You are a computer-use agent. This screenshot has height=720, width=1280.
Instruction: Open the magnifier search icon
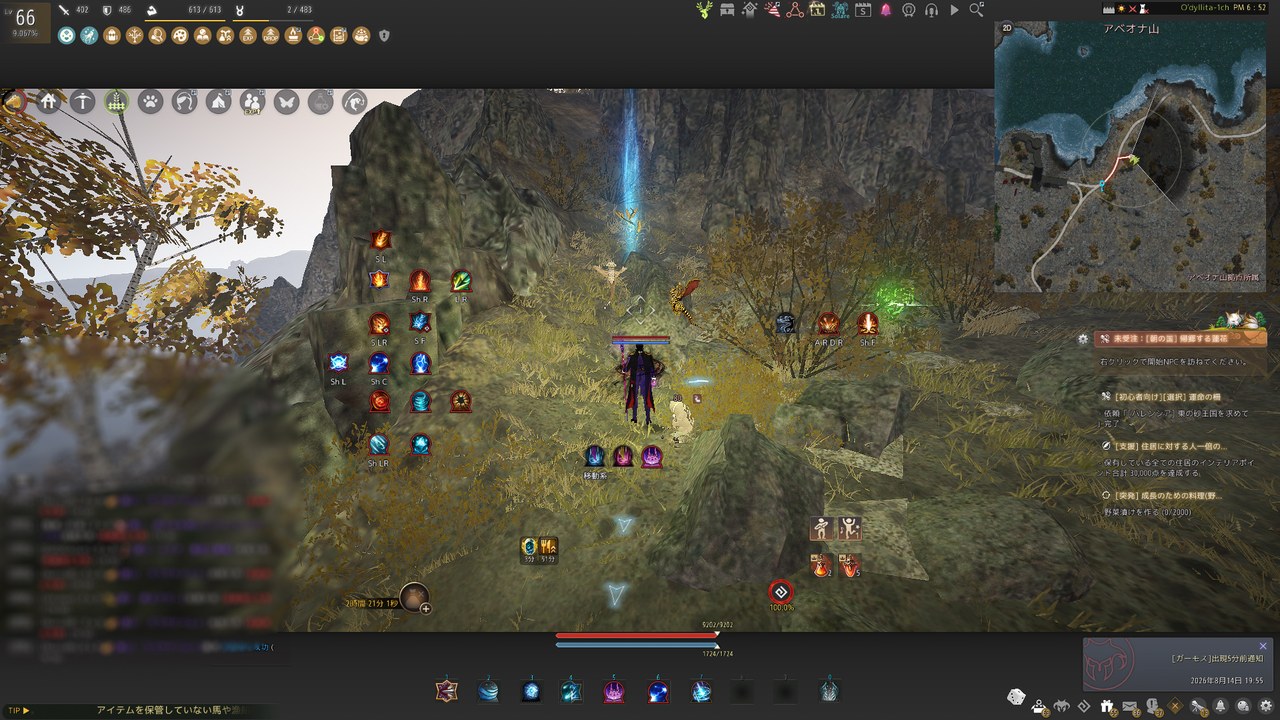(977, 10)
